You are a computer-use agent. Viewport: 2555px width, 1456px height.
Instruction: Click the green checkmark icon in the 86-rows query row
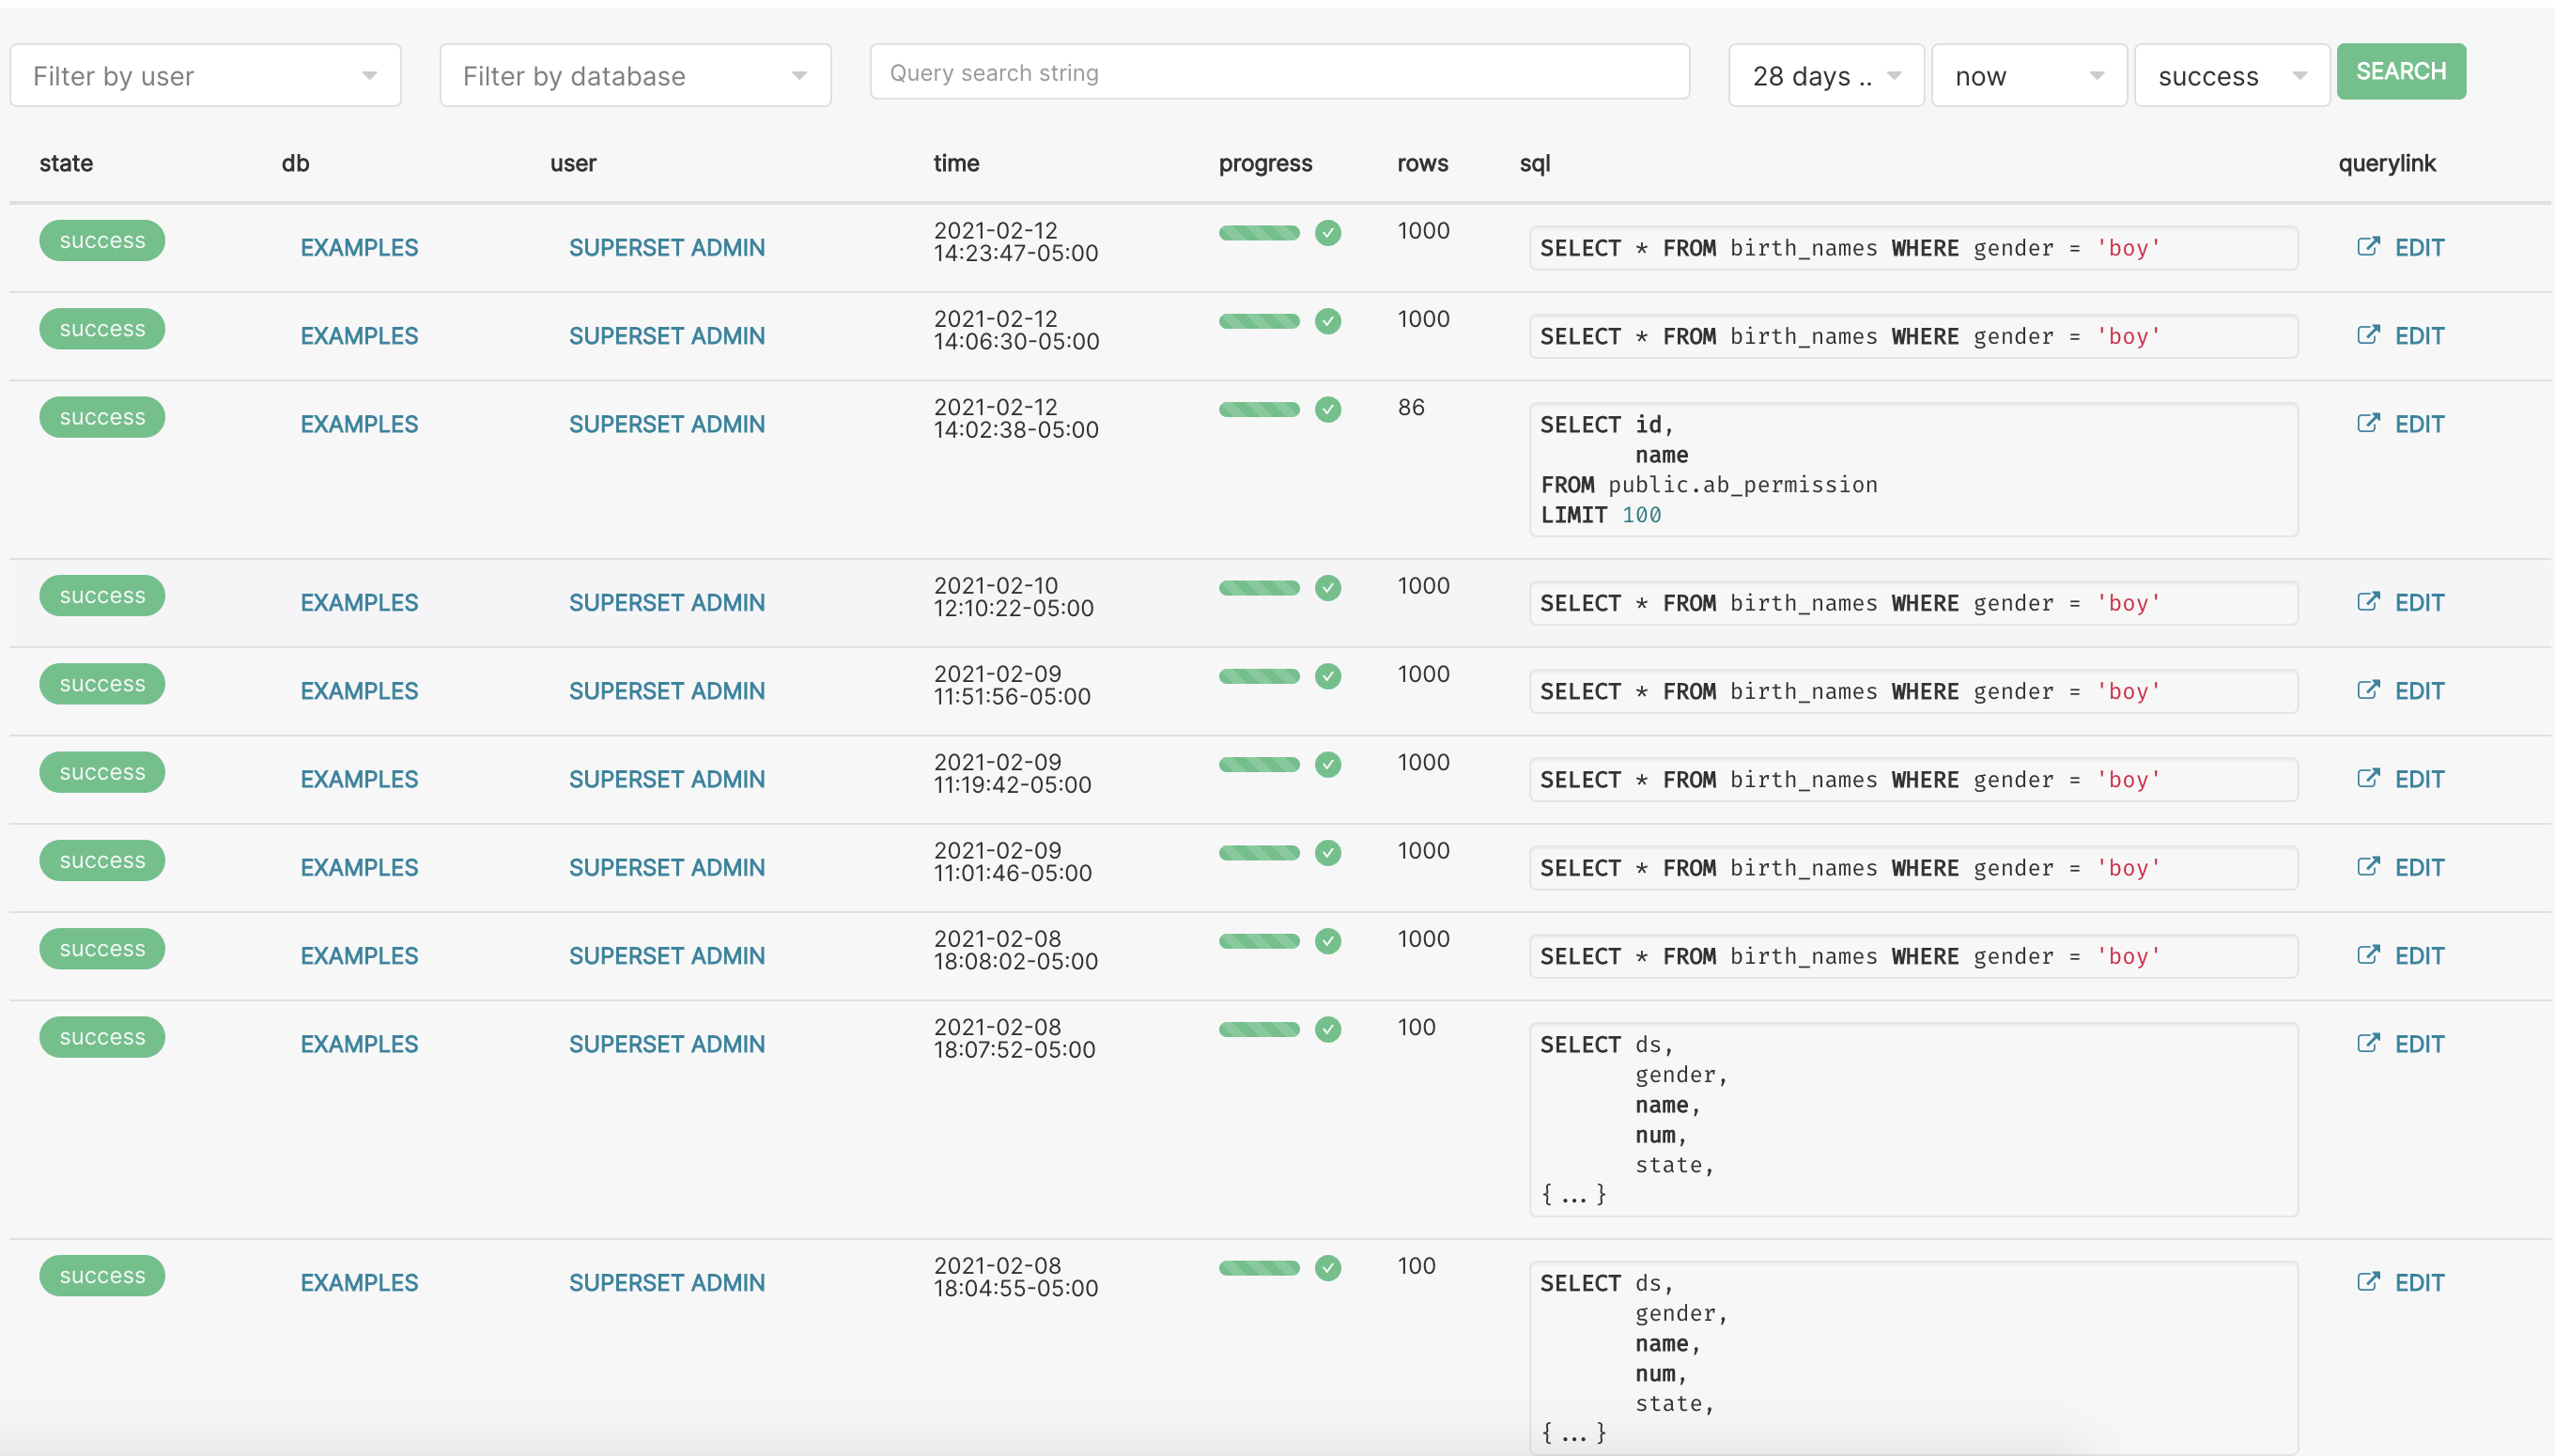pos(1327,409)
